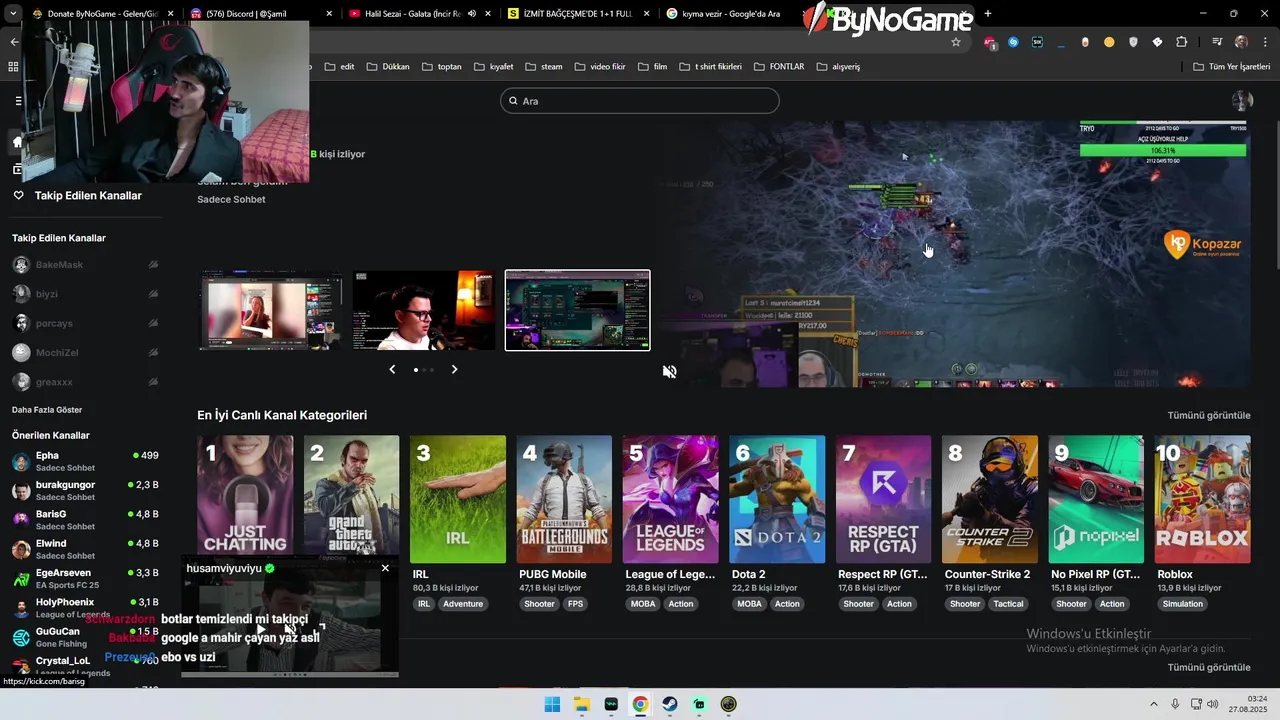Open Chrome media control icon
The image size is (1280, 720).
(x=1217, y=42)
